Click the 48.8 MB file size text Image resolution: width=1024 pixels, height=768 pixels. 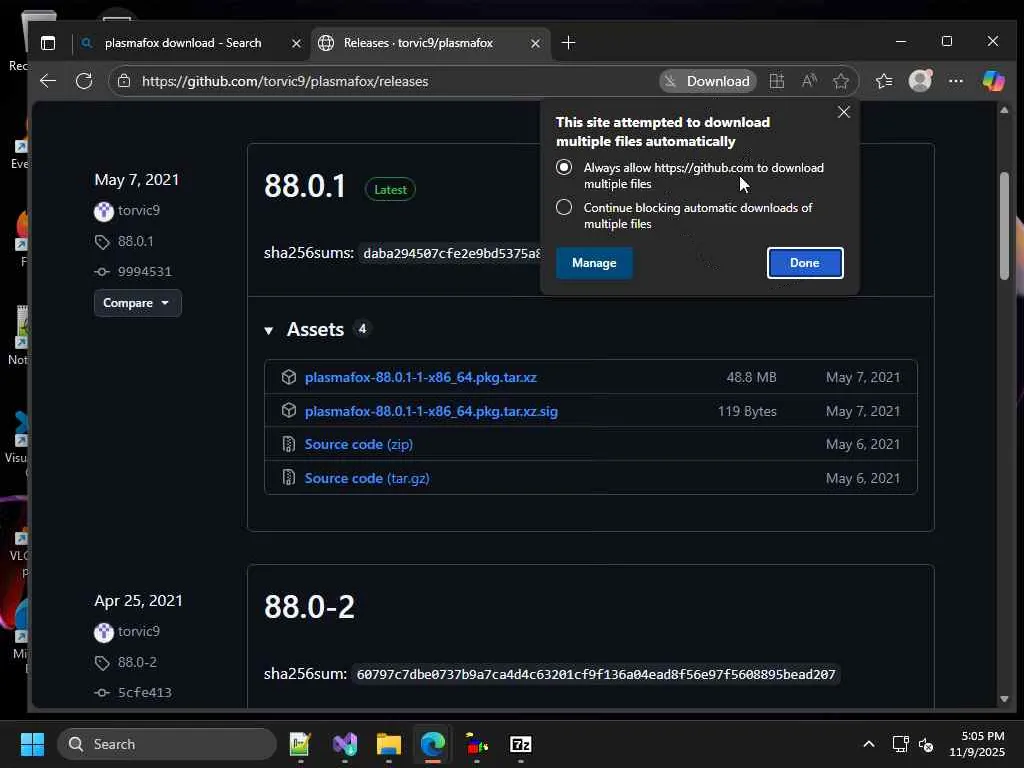pos(751,377)
